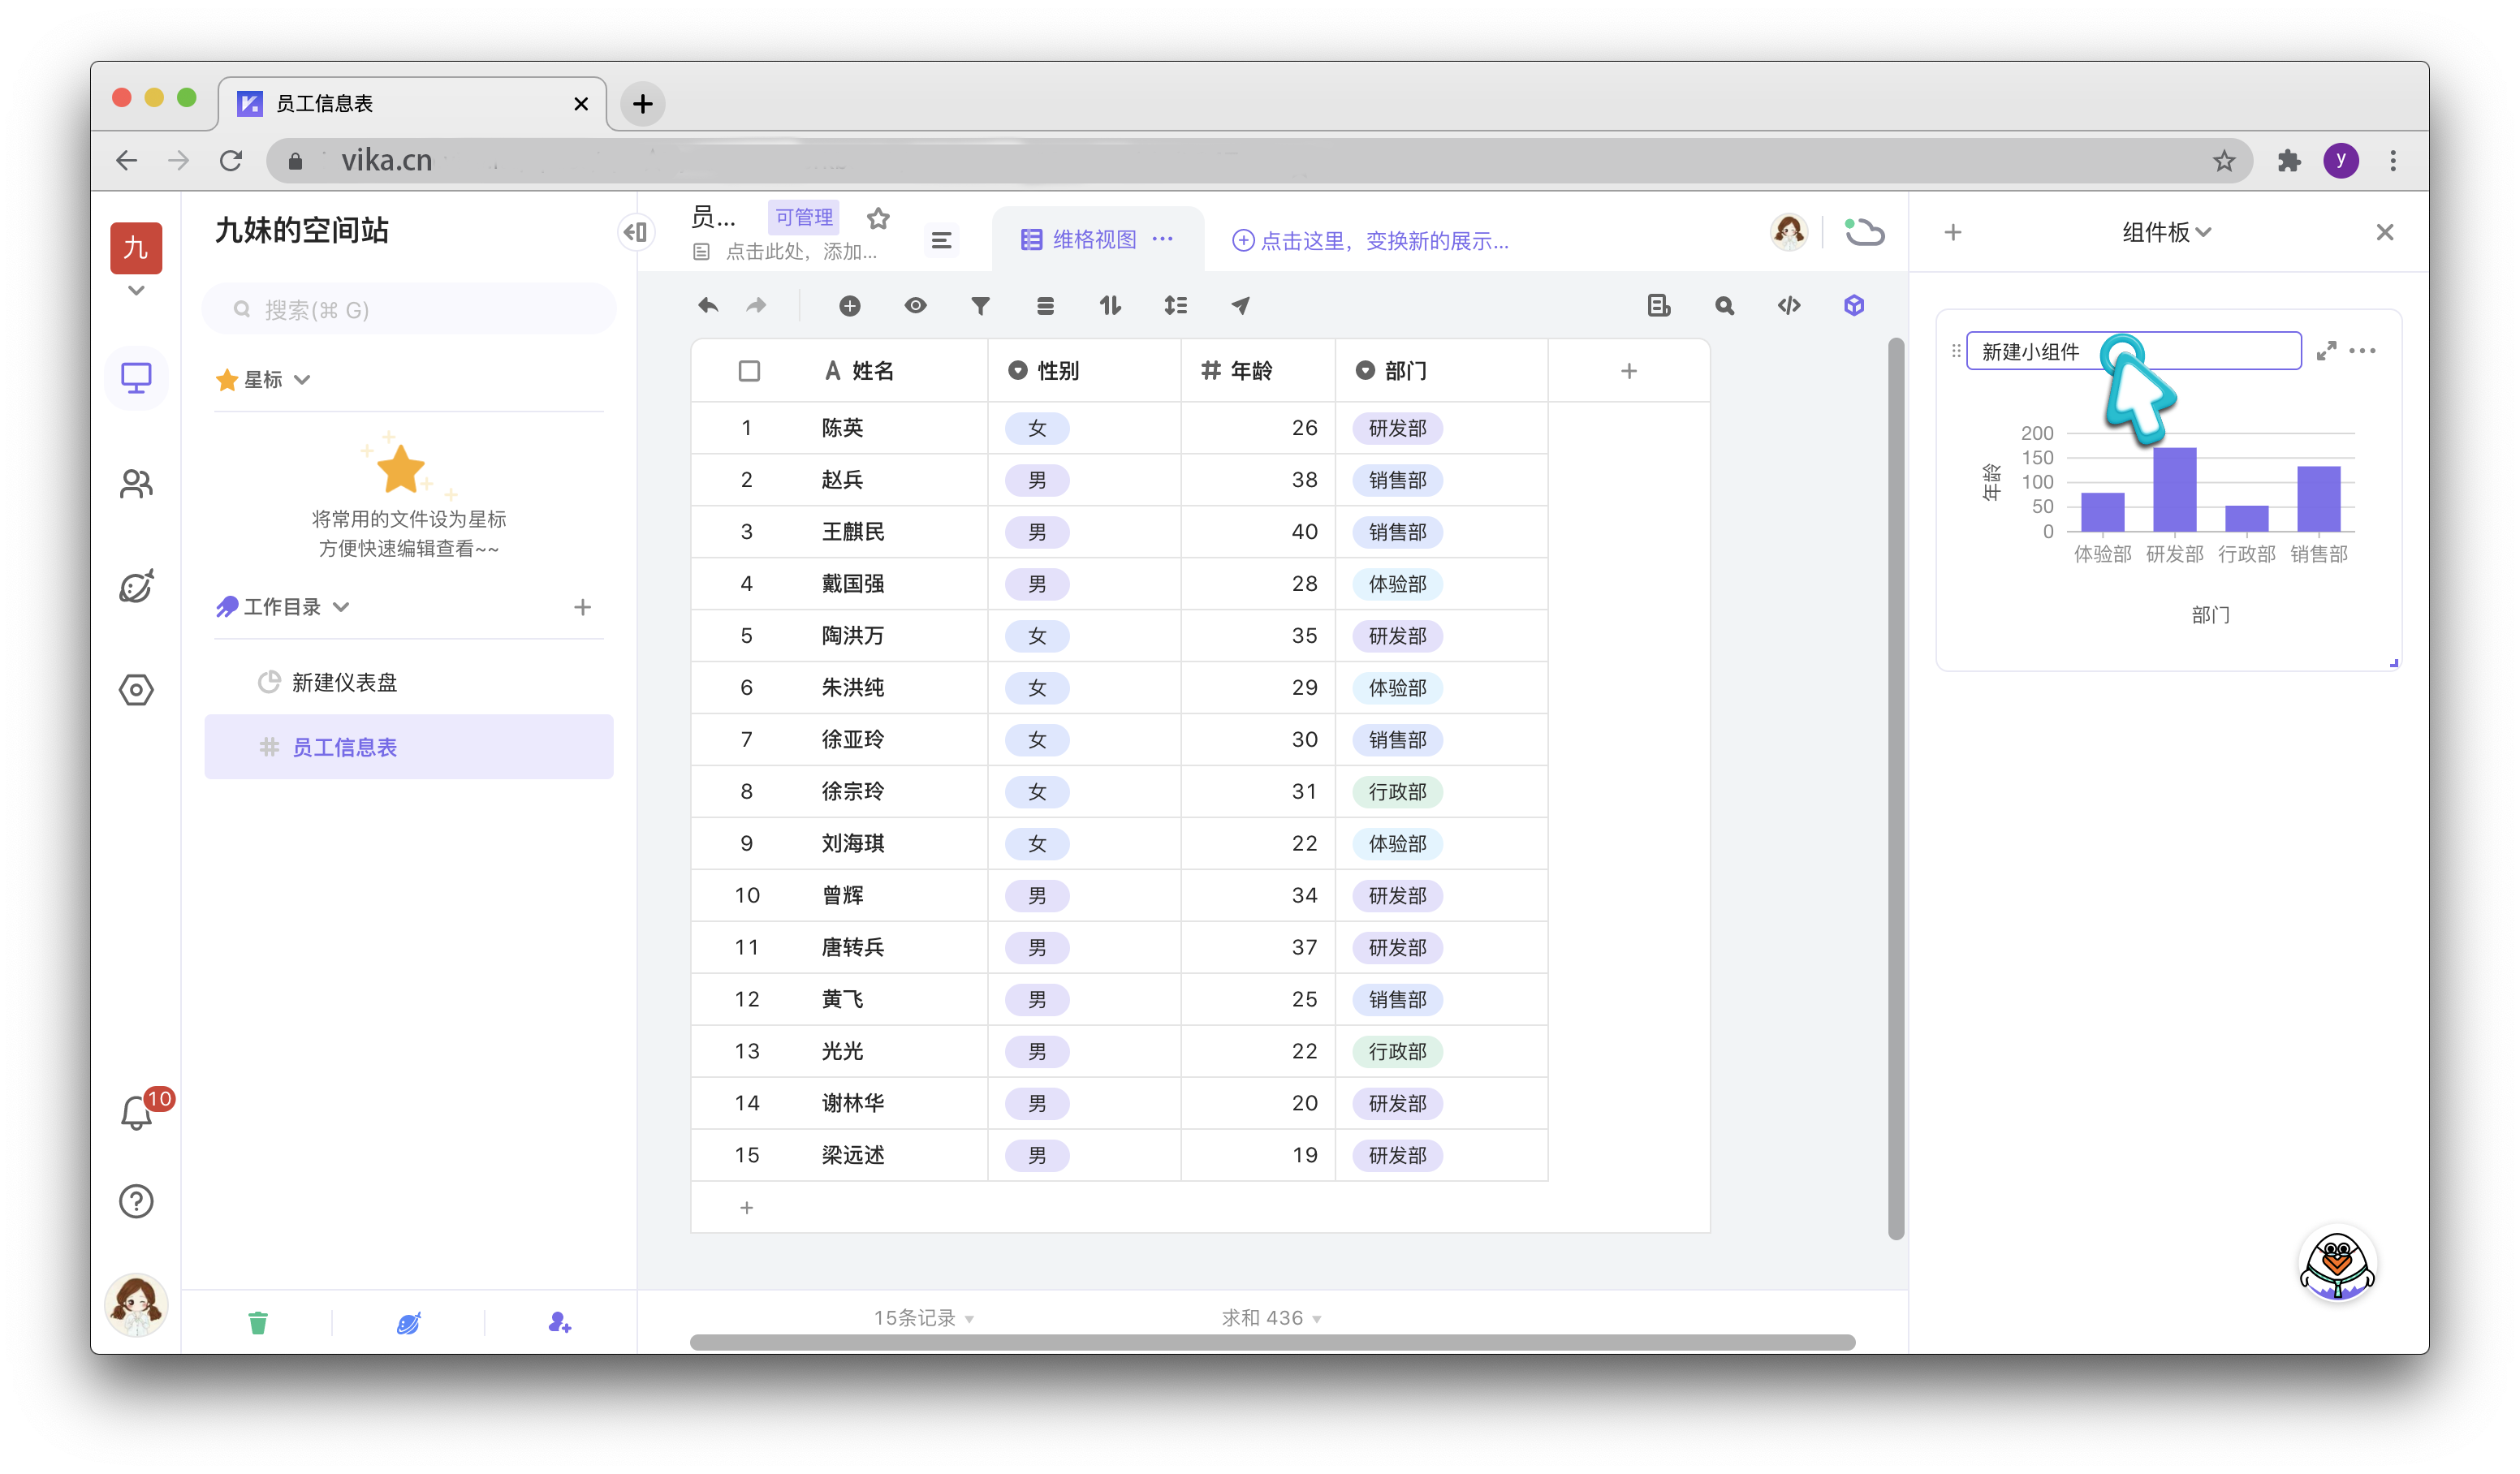Collapse the 星标 section chevron
This screenshot has width=2520, height=1474.
click(x=302, y=380)
